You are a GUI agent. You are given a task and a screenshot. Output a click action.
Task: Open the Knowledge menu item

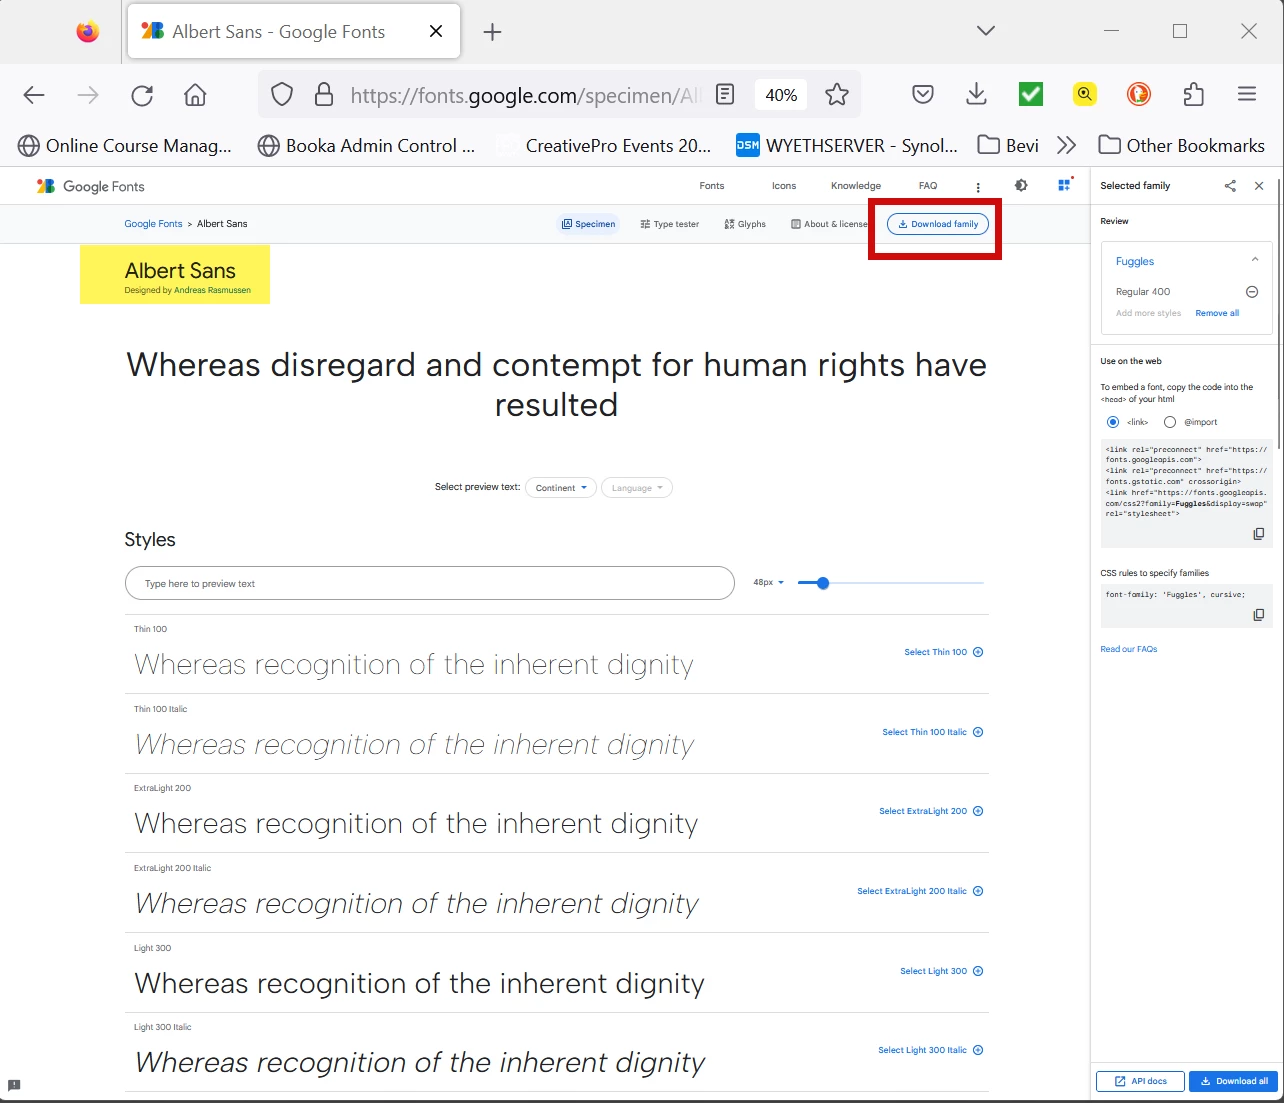point(856,186)
